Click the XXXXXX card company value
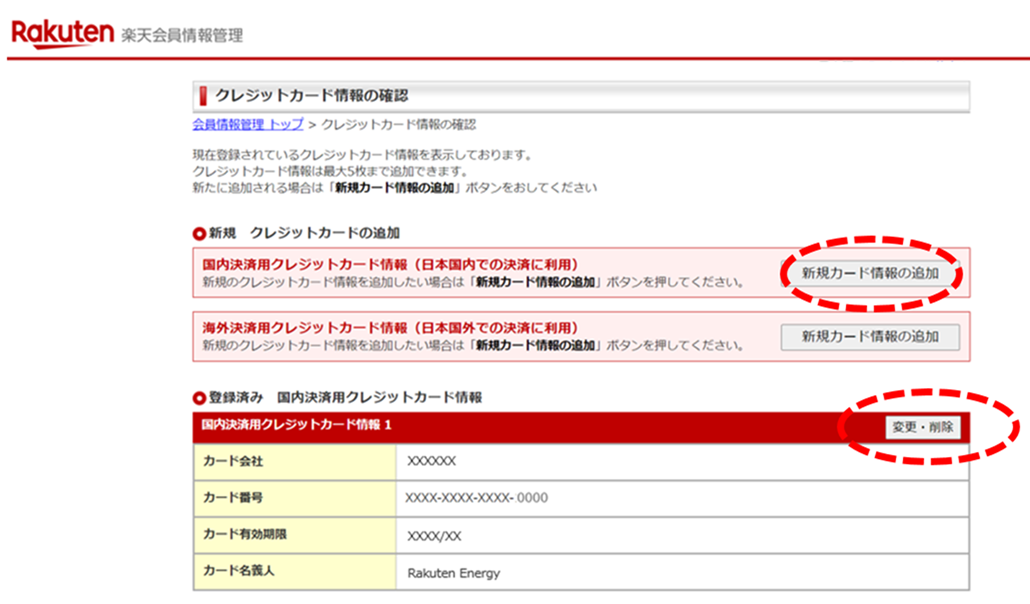The width and height of the screenshot is (1030, 604). (x=431, y=461)
